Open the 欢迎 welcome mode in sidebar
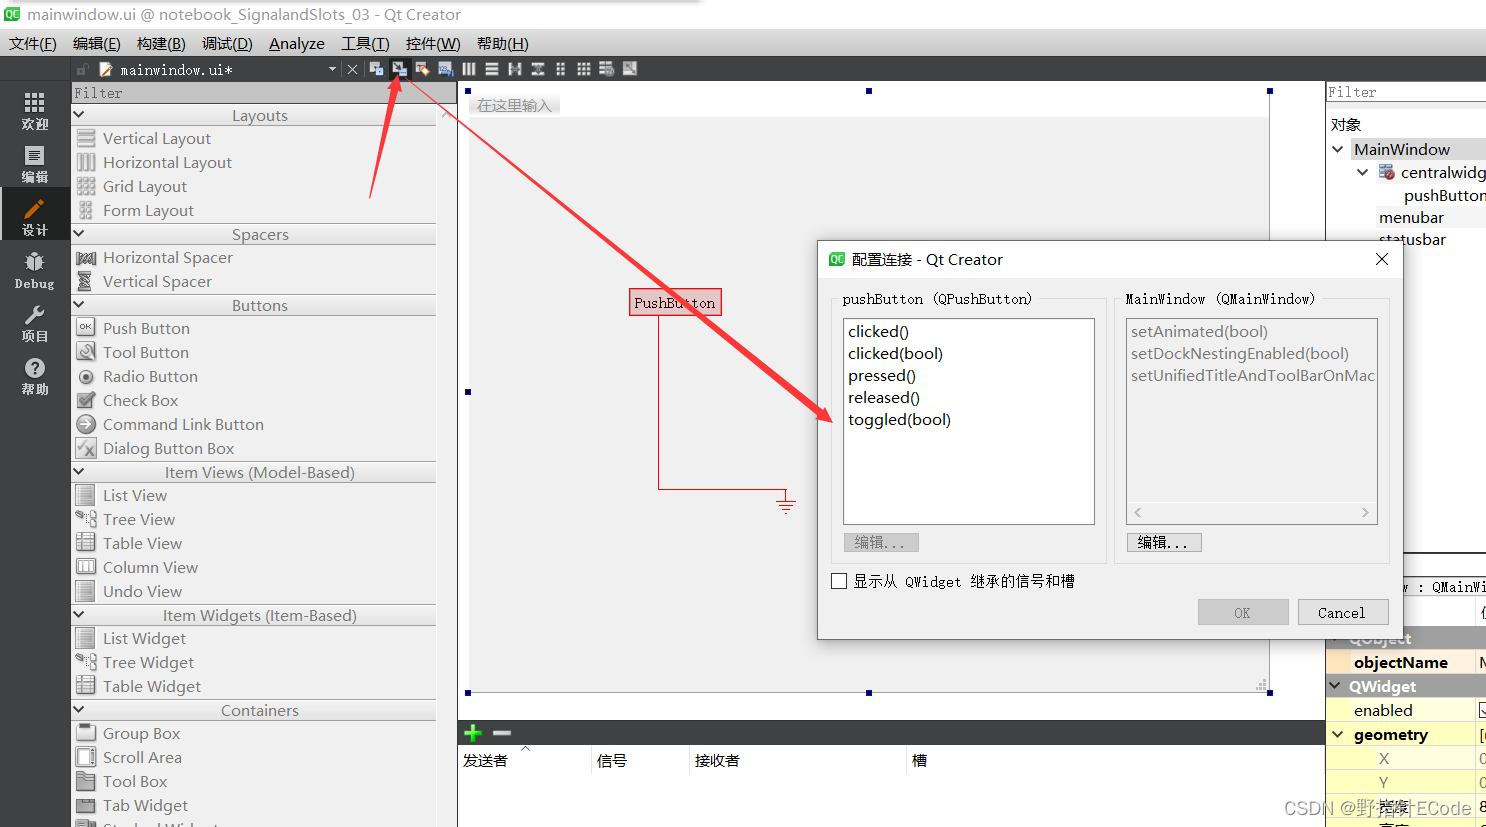 pos(35,110)
